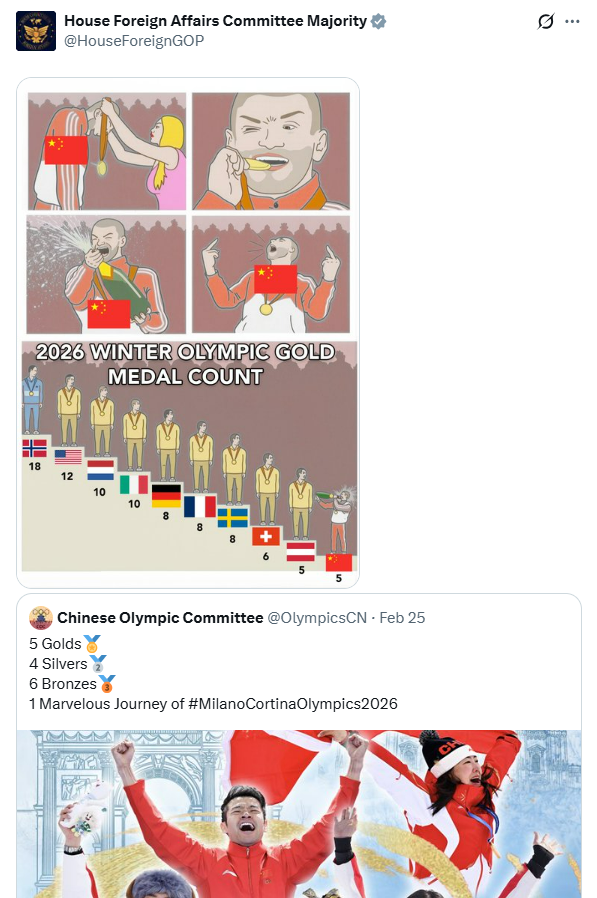This screenshot has height=898, width=597.
Task: Click the Chinese Olympic Committee avatar
Action: [x=41, y=618]
